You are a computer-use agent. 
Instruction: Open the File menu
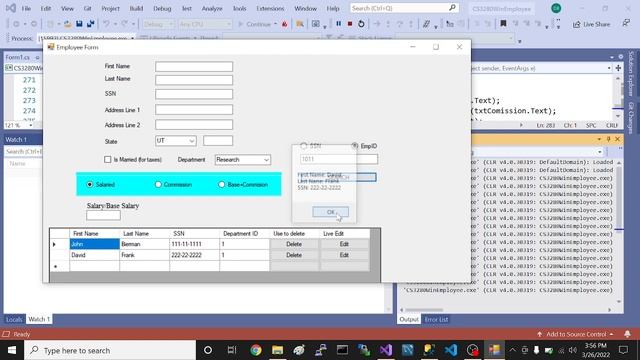point(26,8)
